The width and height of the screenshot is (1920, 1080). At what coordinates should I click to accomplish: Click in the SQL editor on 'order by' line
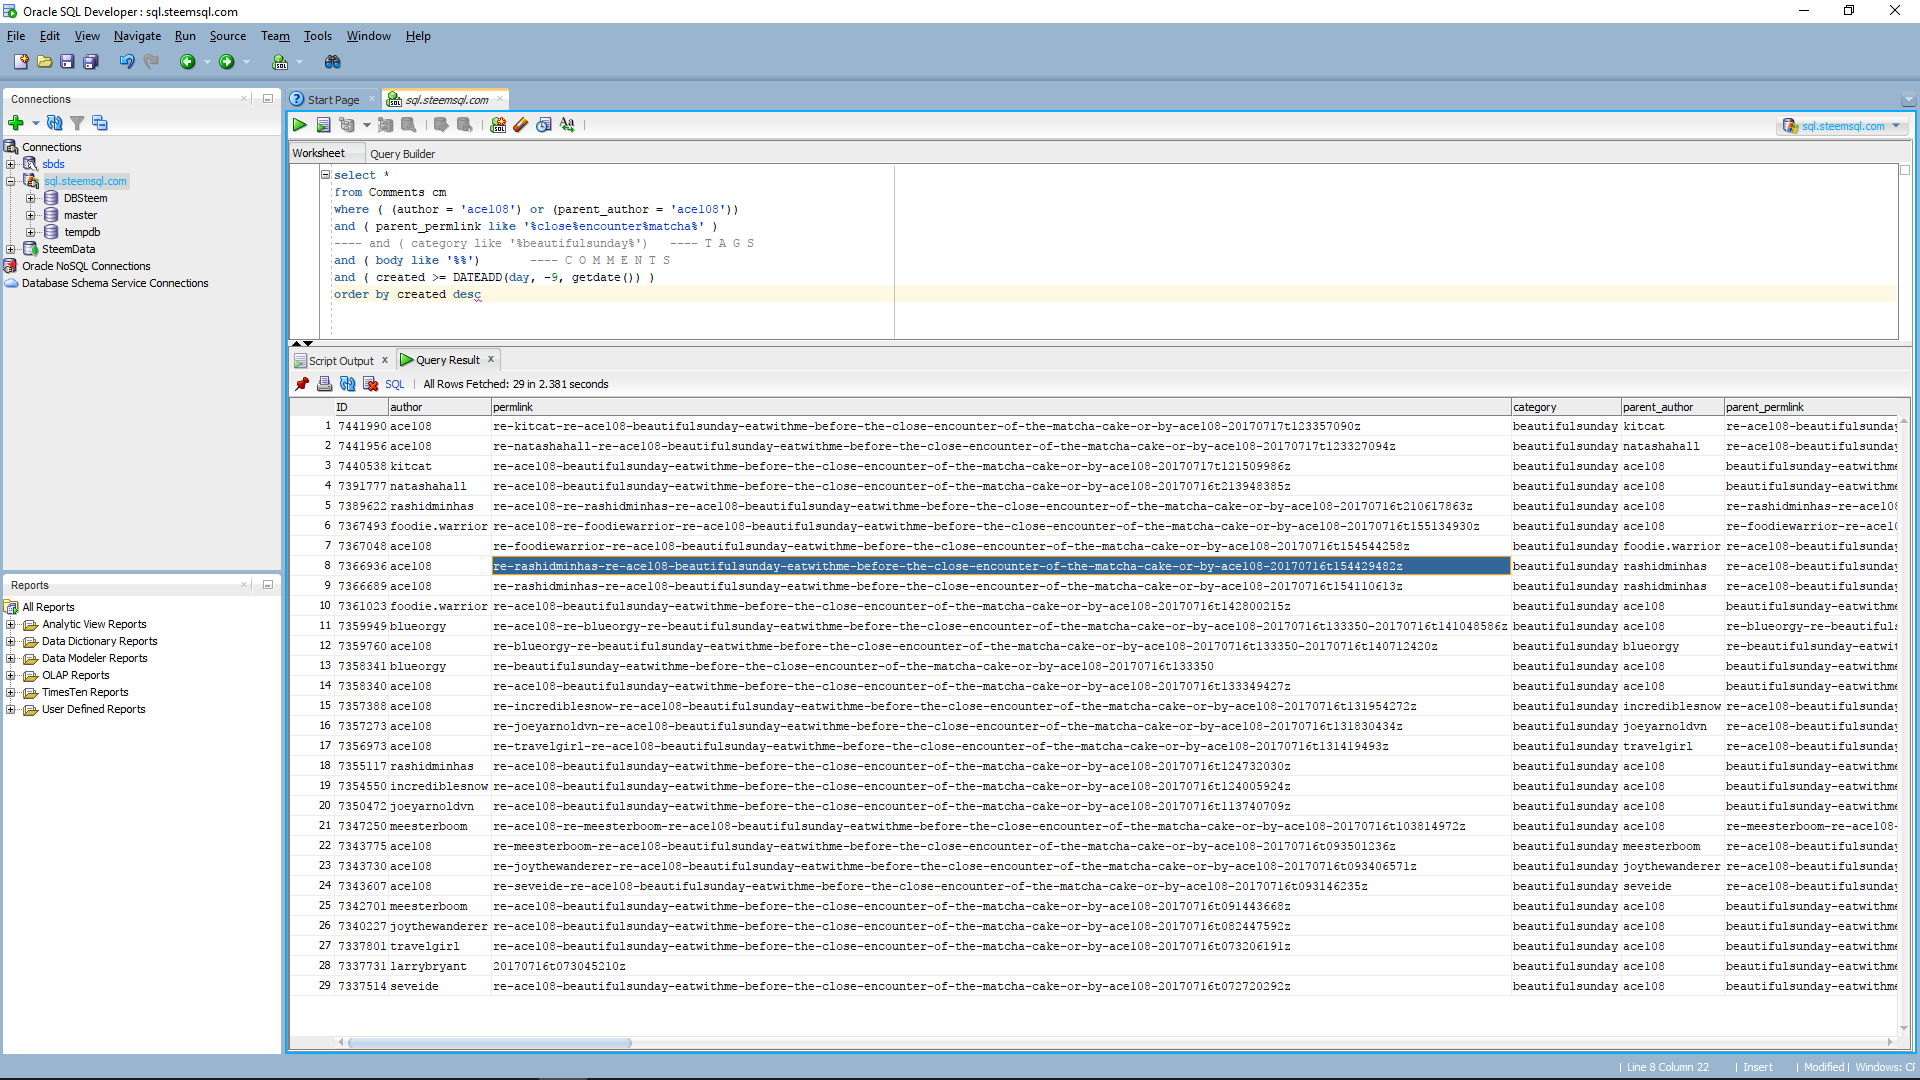(x=407, y=294)
